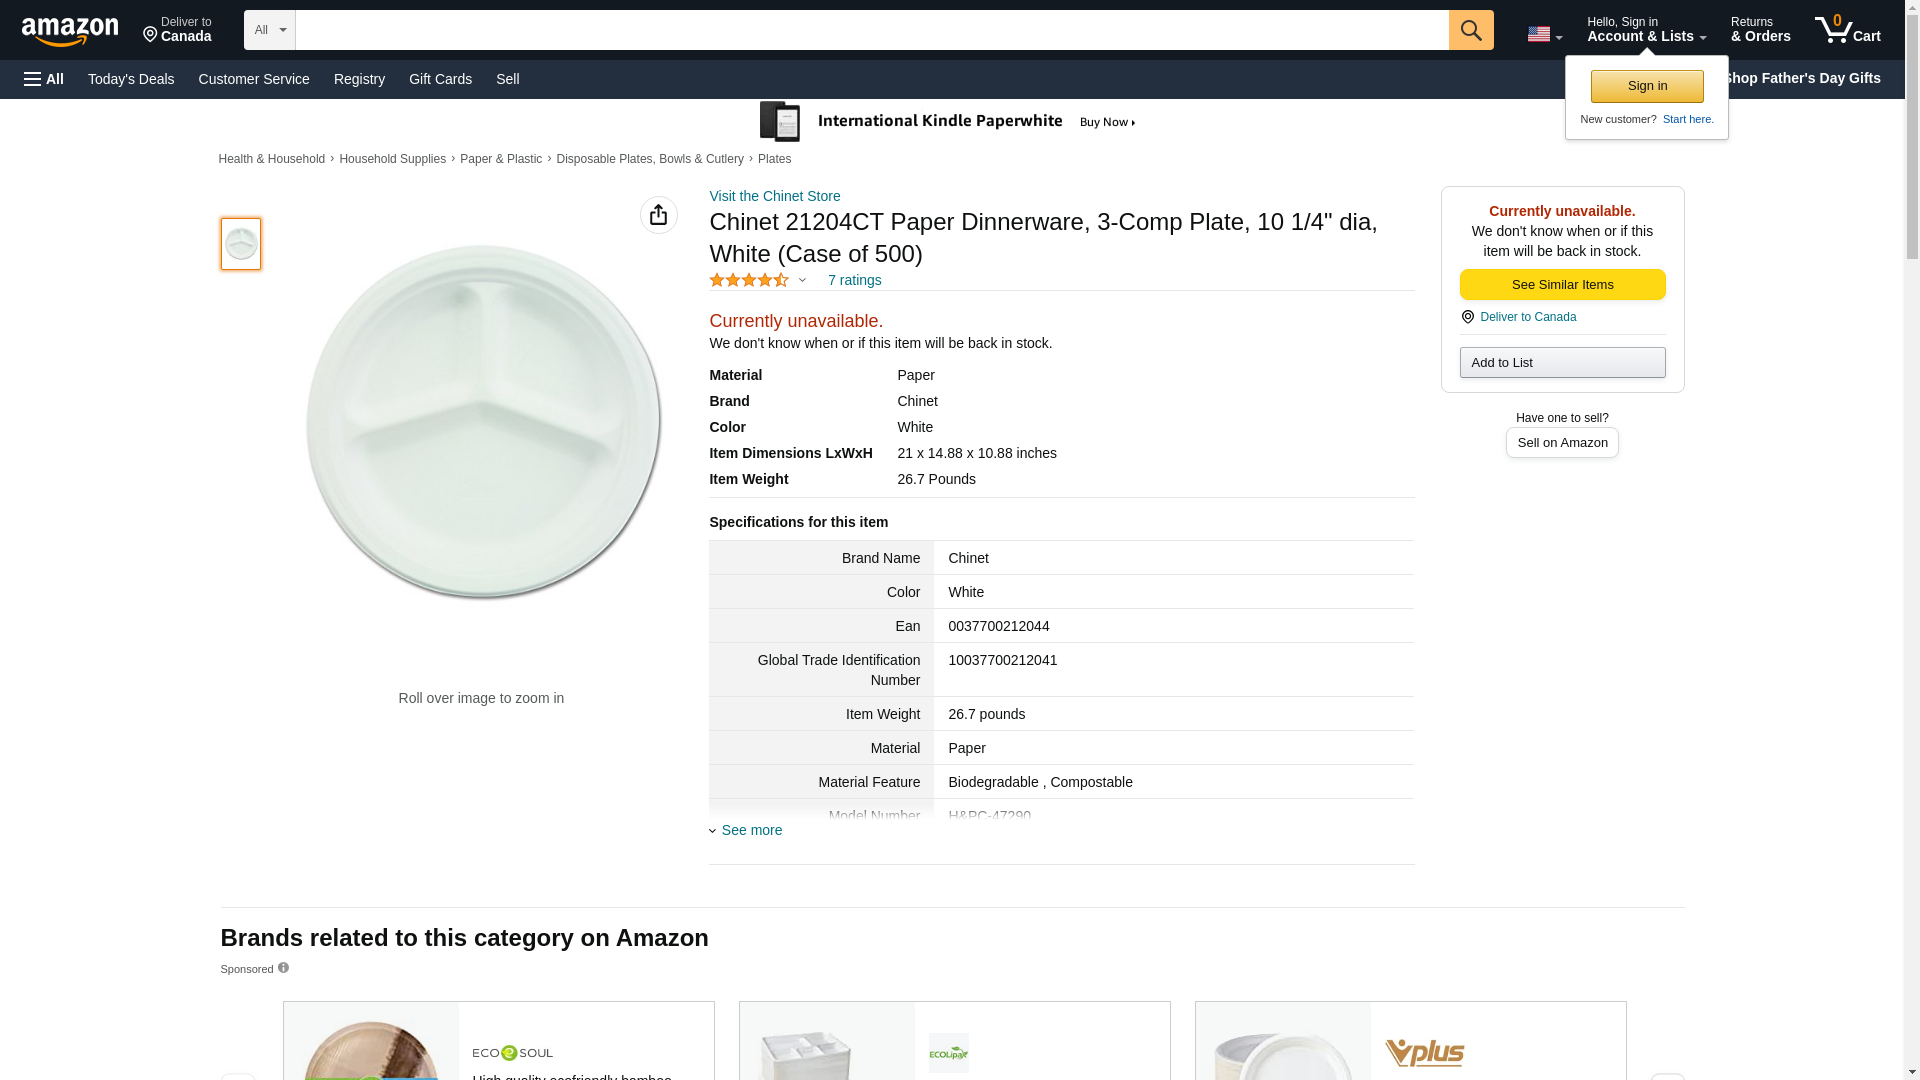Click the search magnifier button
Screen dimensions: 1920x1080
(x=1470, y=30)
